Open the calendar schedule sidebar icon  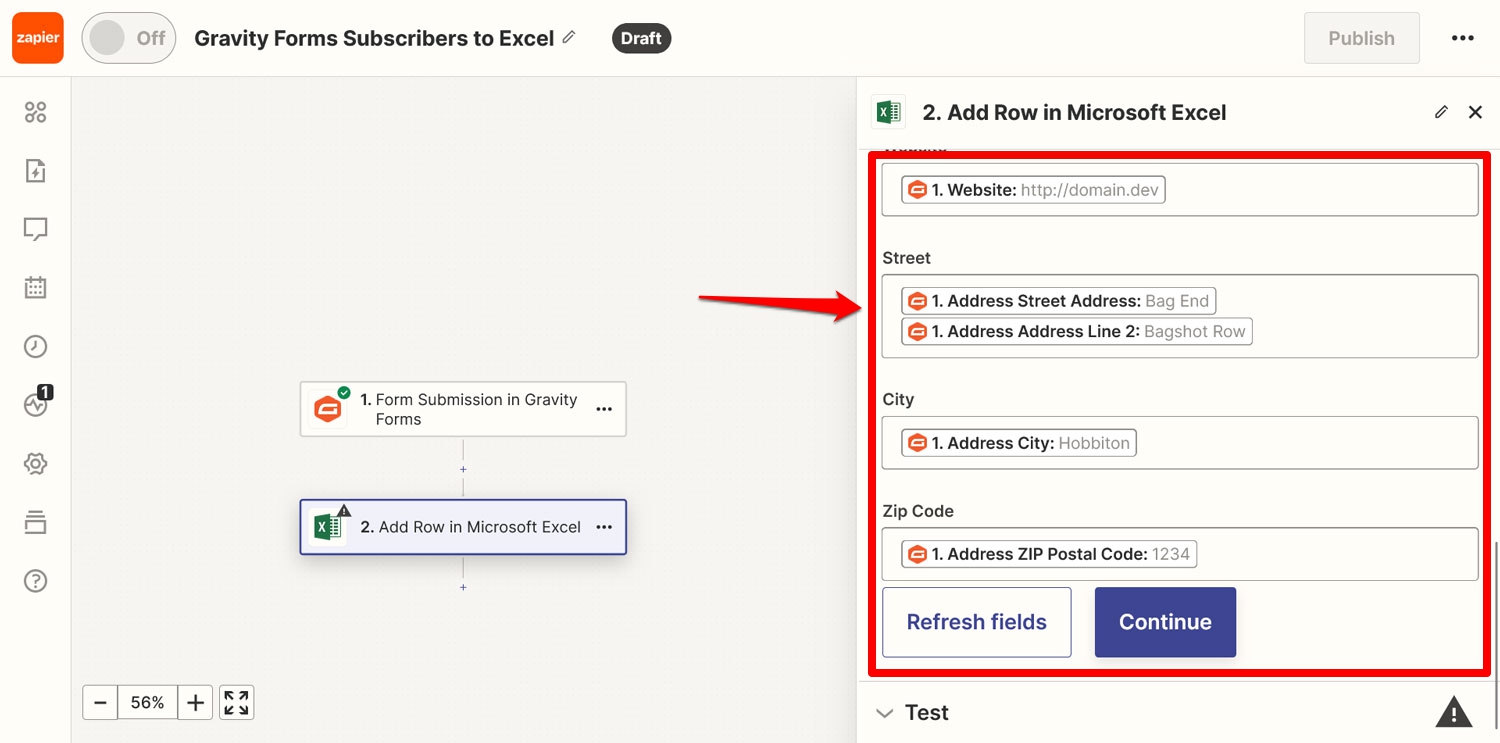[x=35, y=288]
